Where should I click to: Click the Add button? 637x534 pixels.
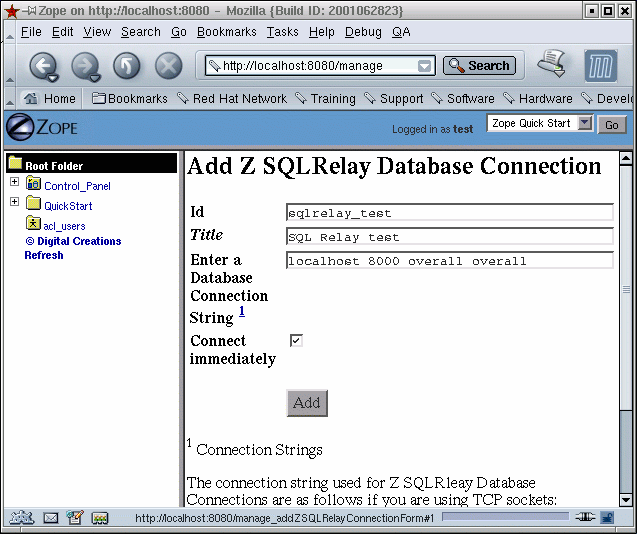tap(306, 403)
